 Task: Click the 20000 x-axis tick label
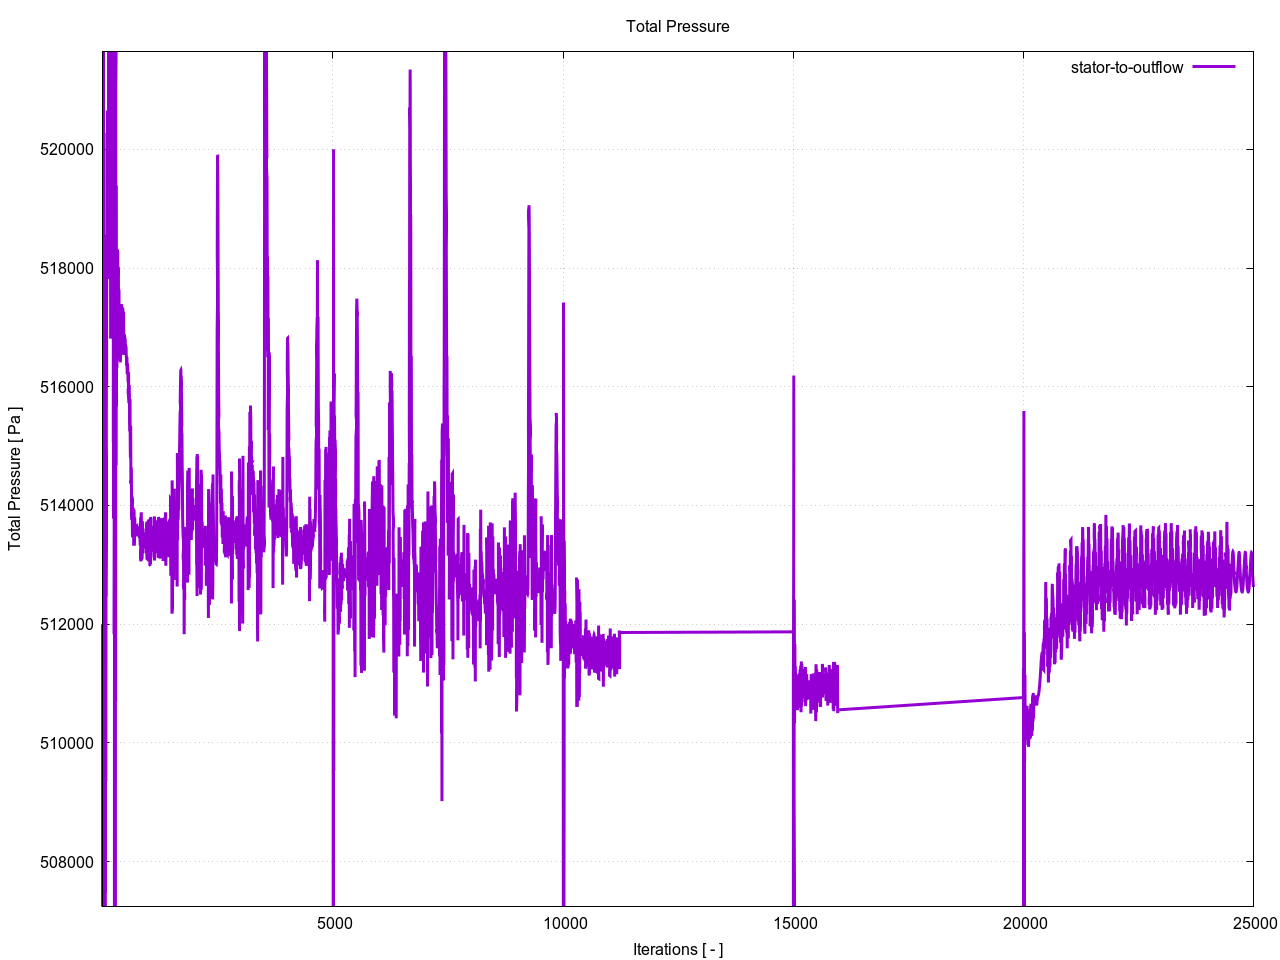coord(1024,923)
